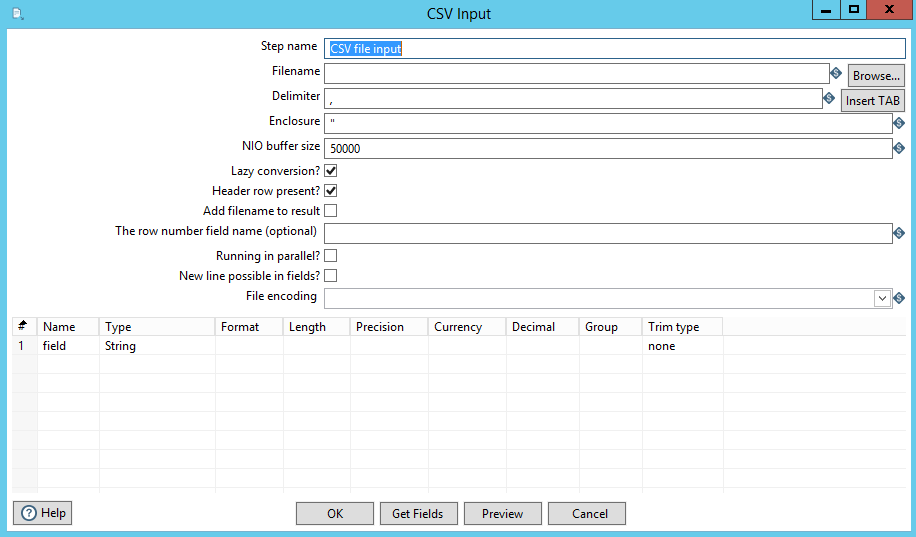Click the variable icon by NIO buffer size
916x537 pixels.
[899, 149]
